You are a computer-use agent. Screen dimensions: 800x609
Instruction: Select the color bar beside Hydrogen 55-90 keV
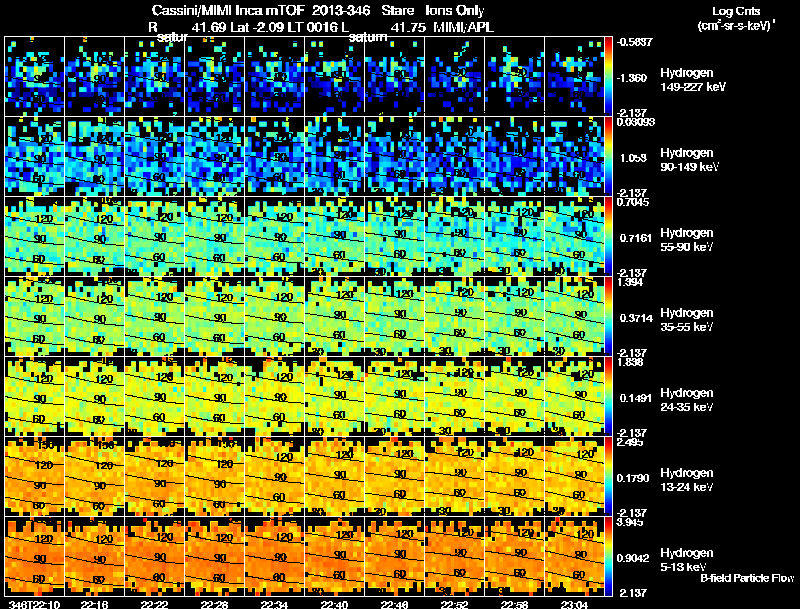(x=608, y=236)
